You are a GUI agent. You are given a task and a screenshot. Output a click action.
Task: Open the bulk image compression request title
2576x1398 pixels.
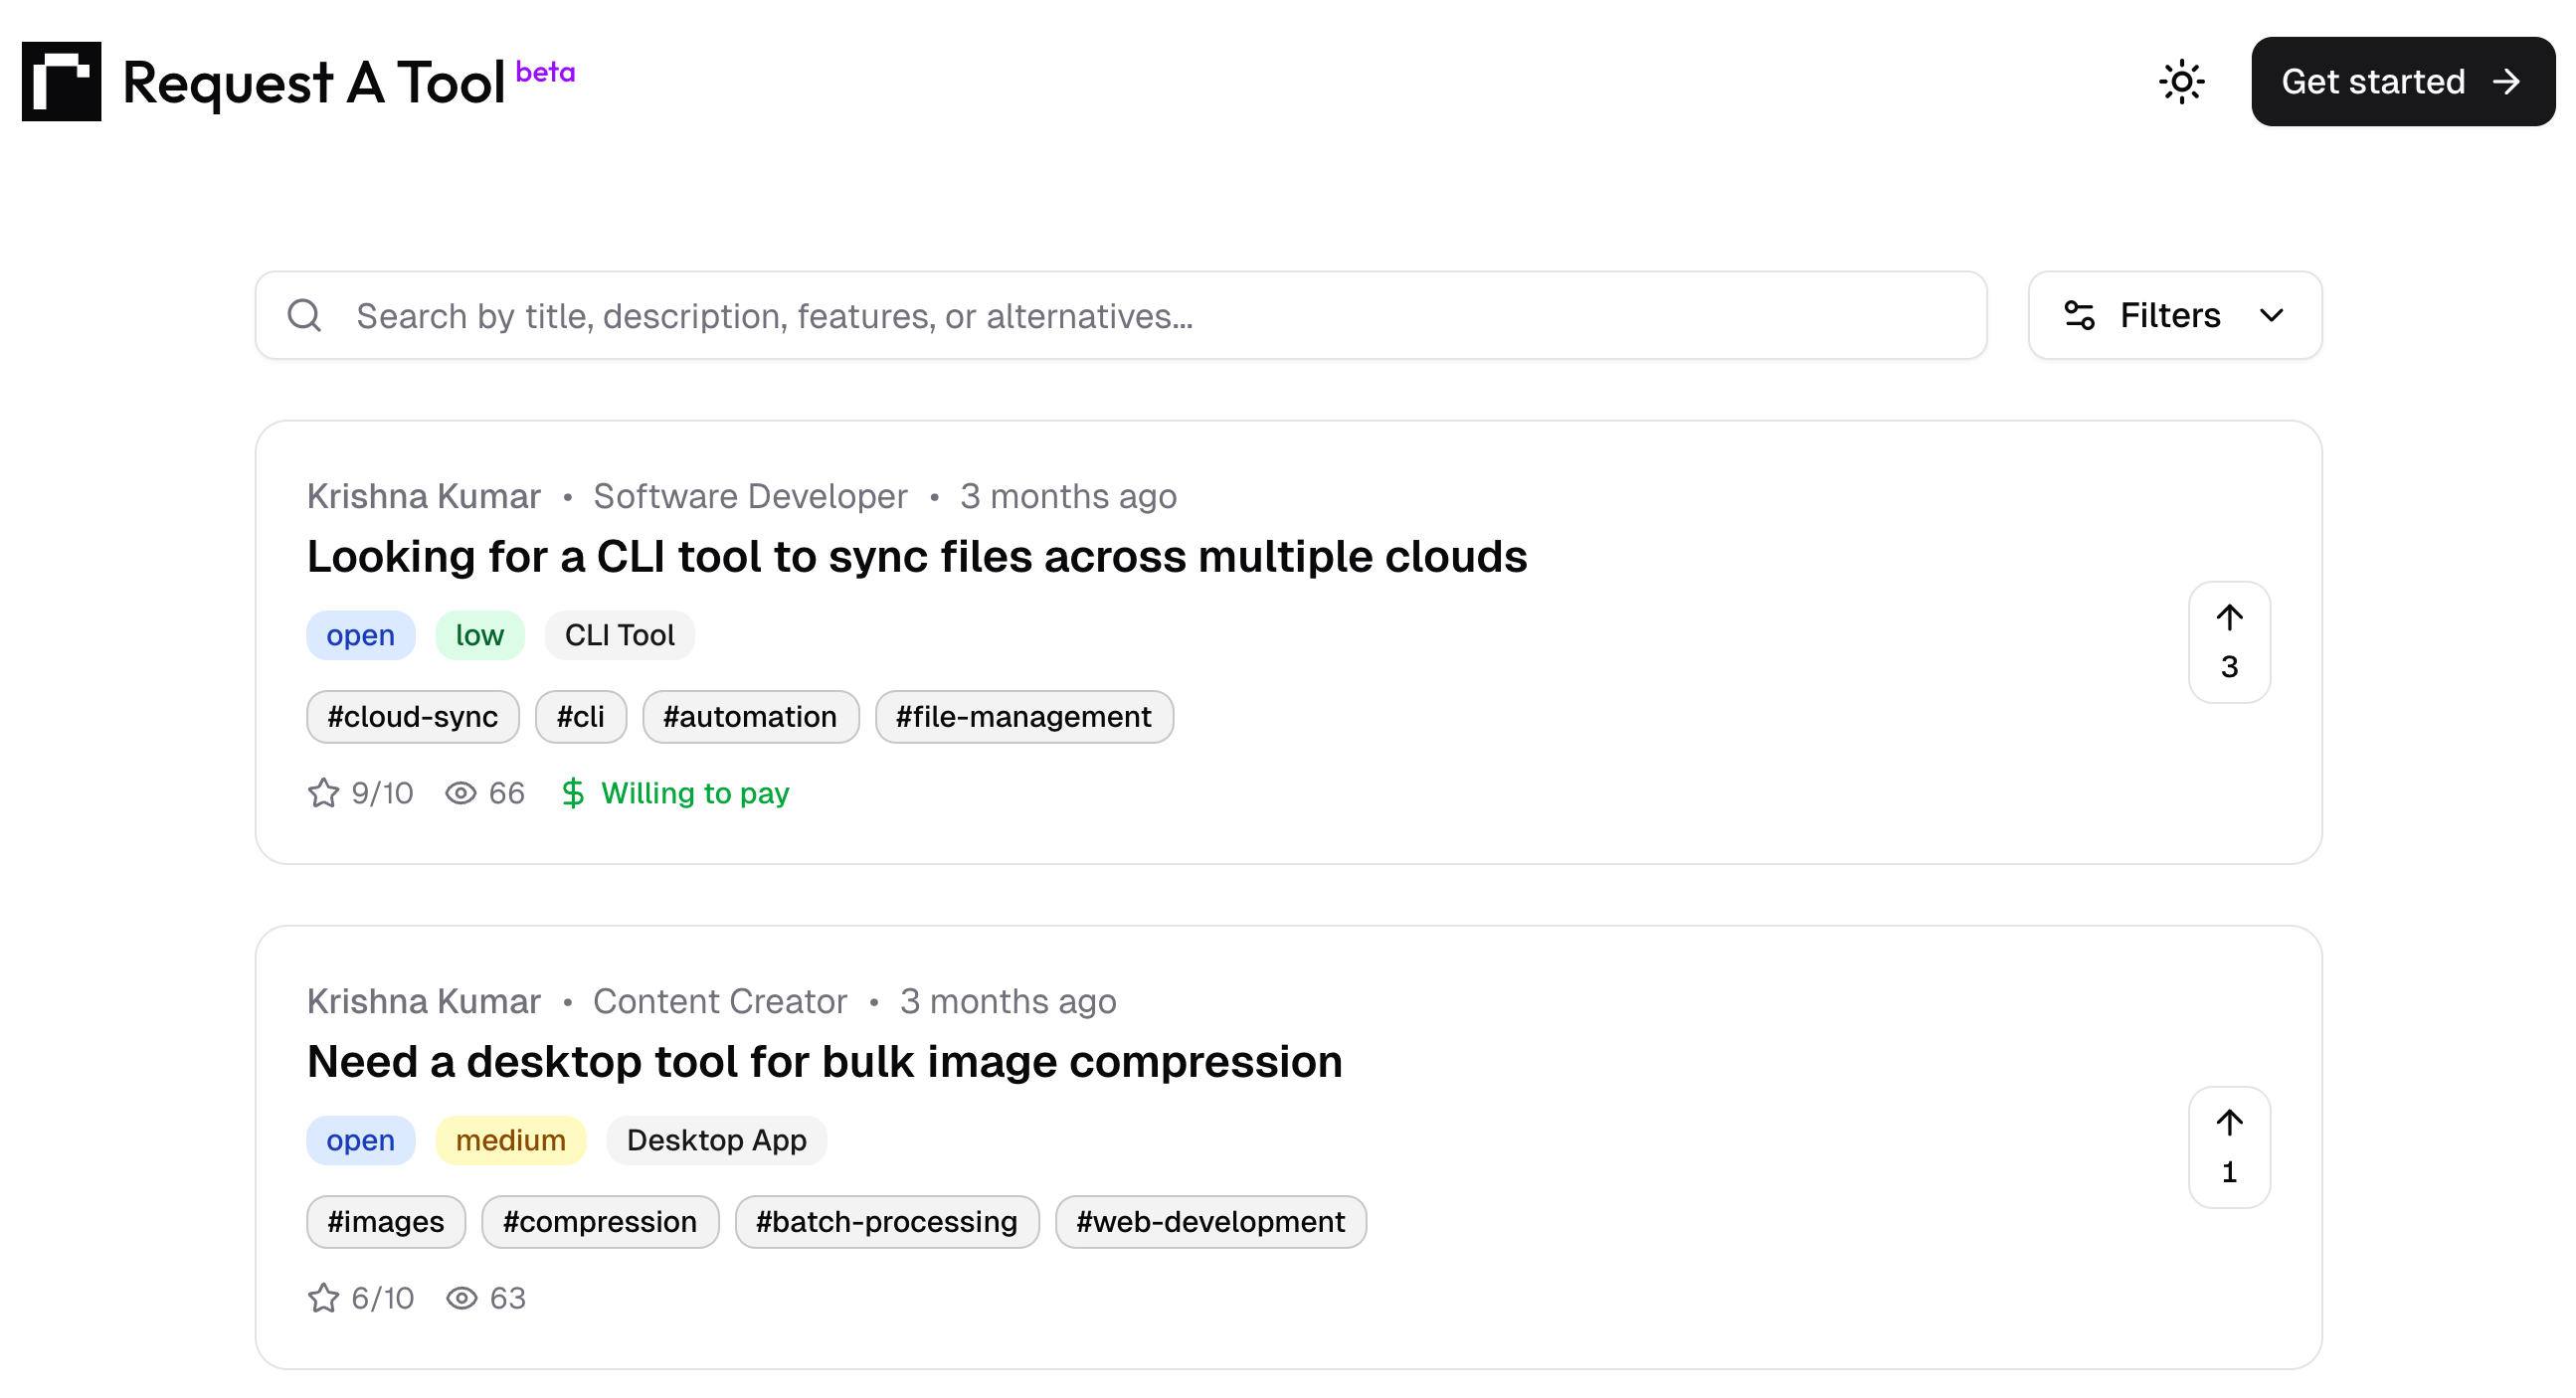tap(824, 1062)
